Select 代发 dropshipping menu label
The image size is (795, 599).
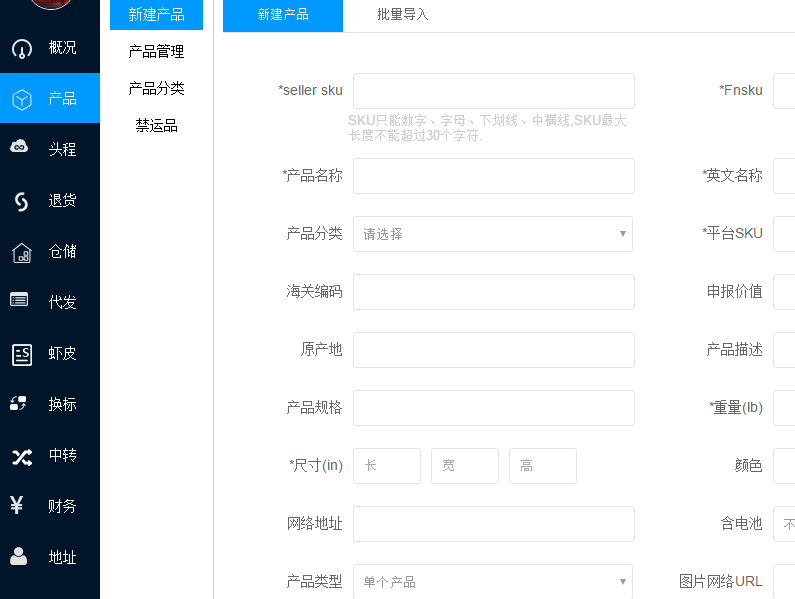point(62,302)
